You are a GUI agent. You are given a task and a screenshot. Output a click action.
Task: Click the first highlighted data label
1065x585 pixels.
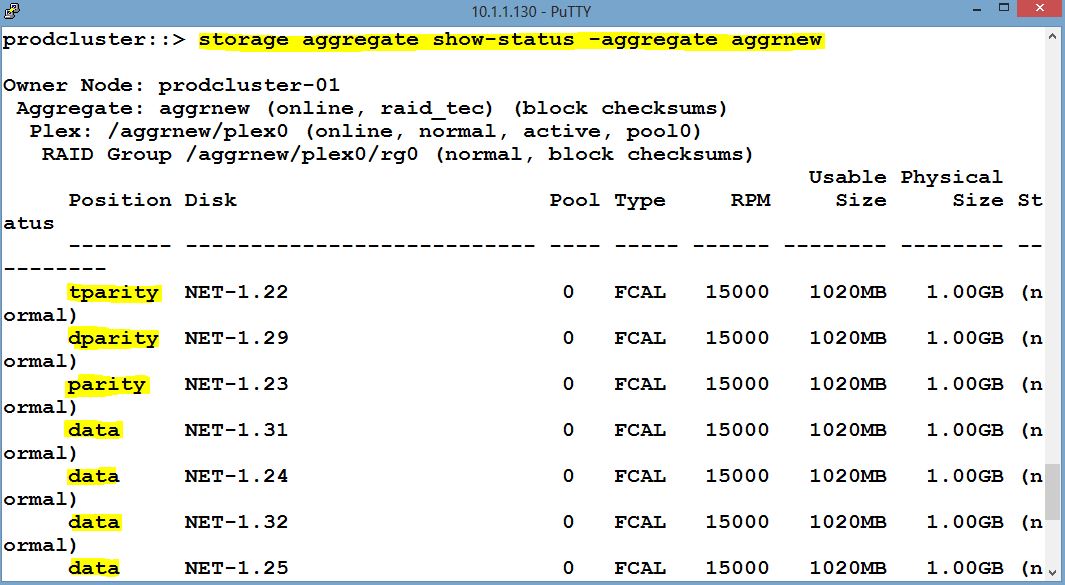pos(93,430)
